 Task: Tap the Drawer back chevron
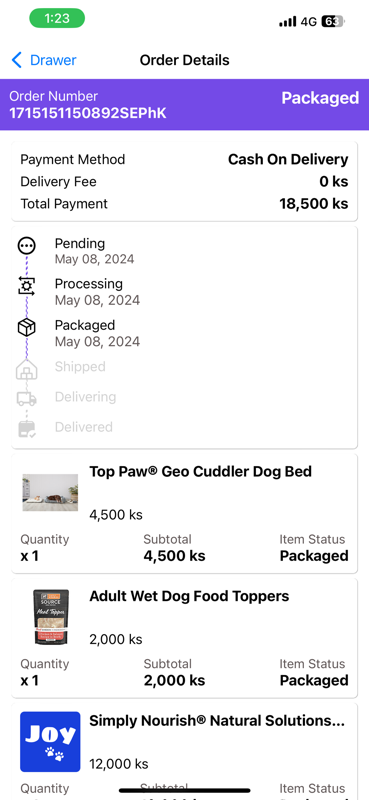tap(17, 60)
